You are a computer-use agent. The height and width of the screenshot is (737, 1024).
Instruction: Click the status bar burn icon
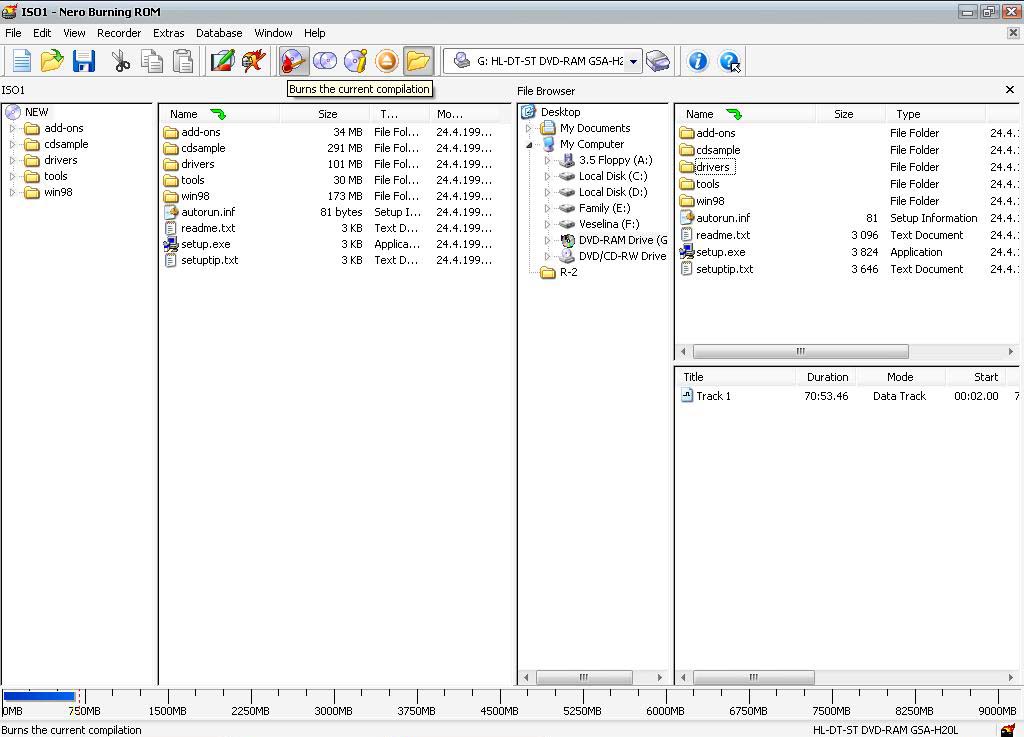(1008, 730)
